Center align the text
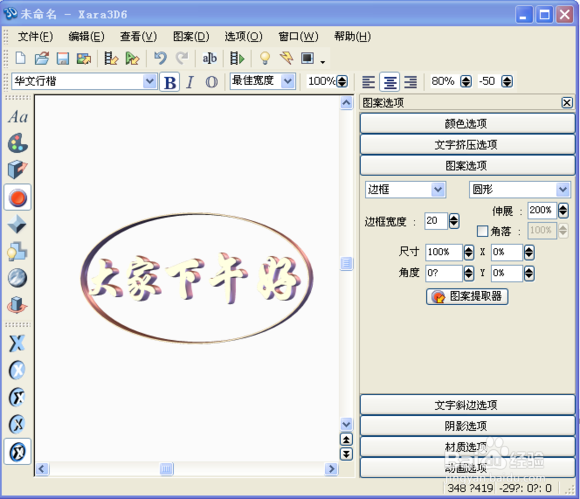 (x=390, y=82)
